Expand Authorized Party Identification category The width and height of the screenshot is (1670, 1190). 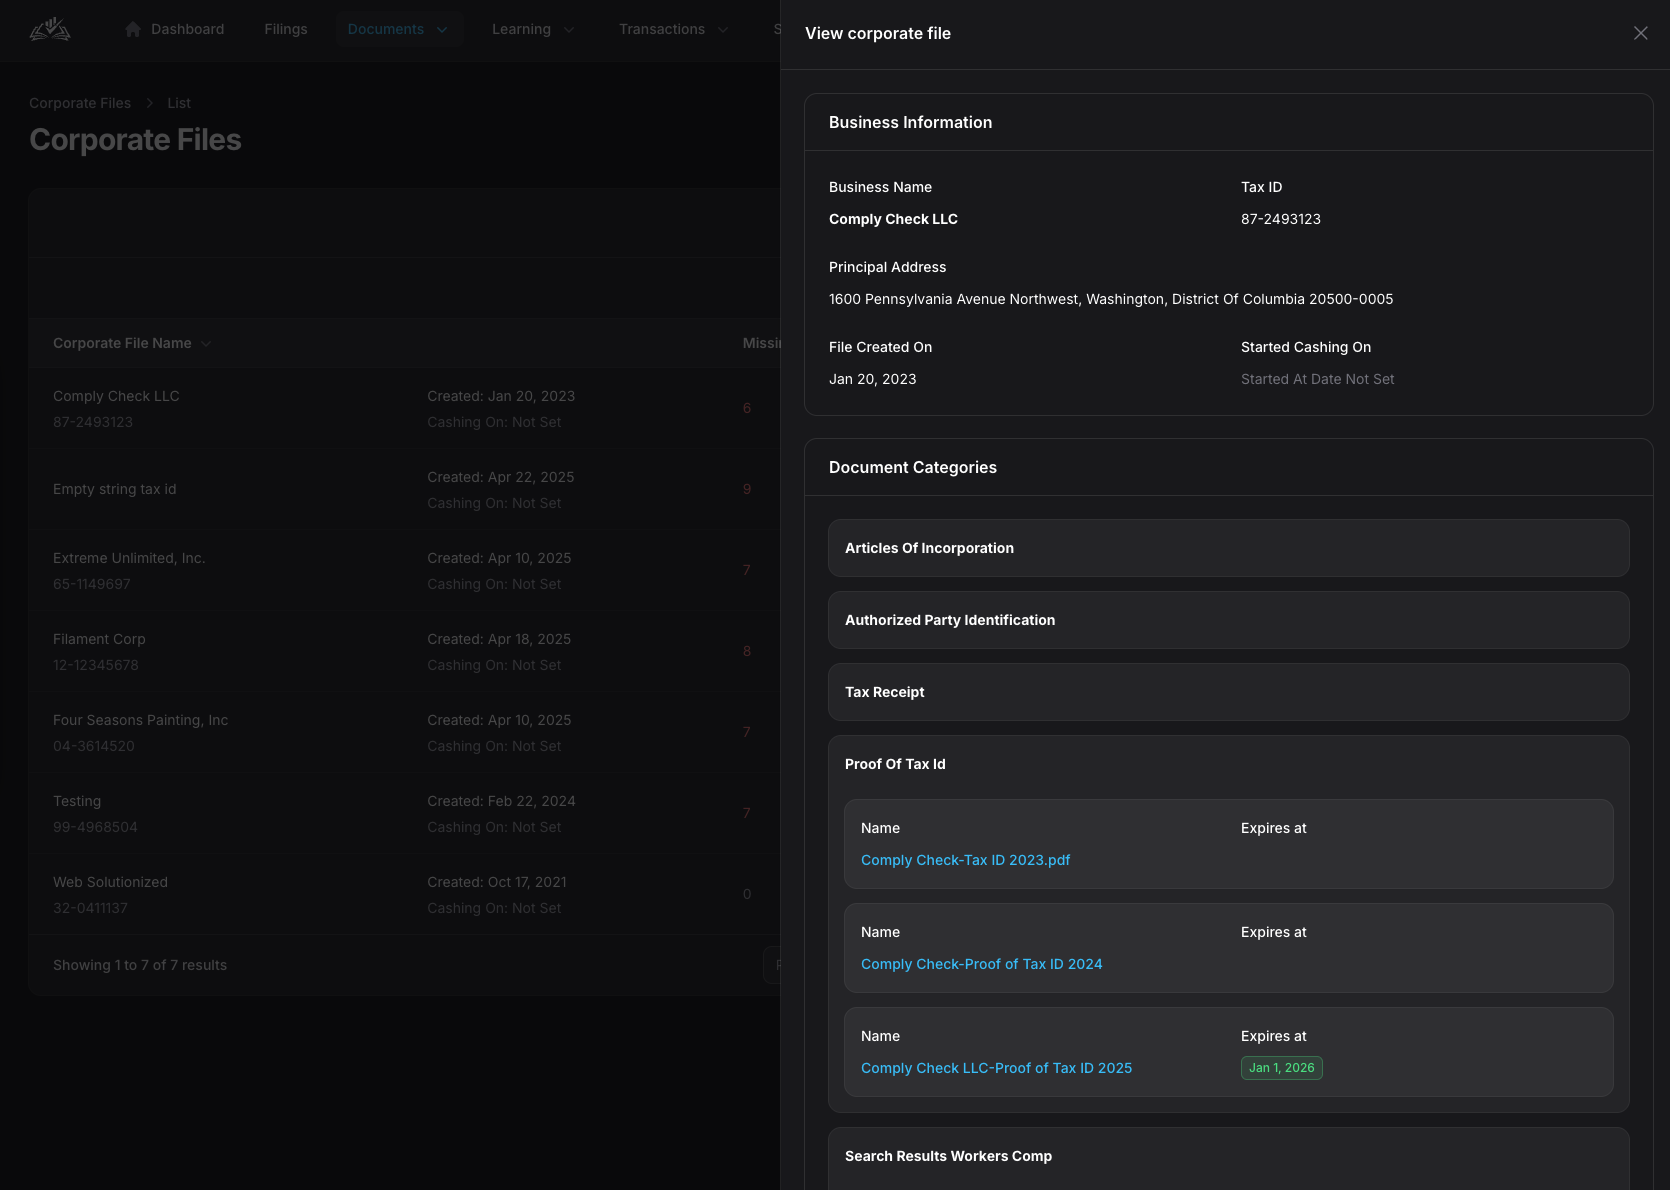point(1228,620)
